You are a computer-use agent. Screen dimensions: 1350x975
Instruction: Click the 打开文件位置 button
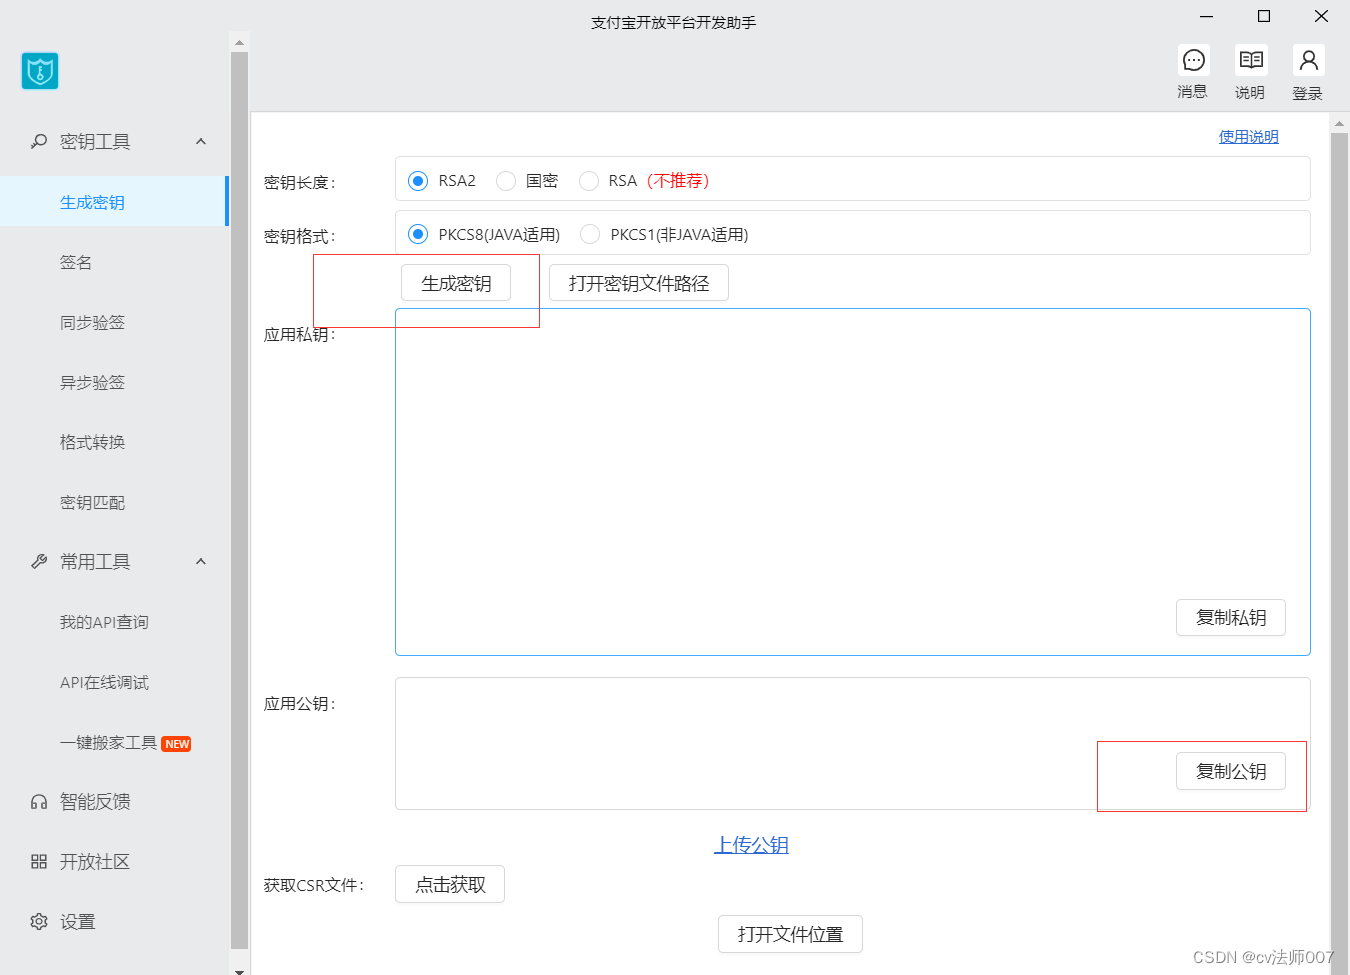click(x=790, y=934)
